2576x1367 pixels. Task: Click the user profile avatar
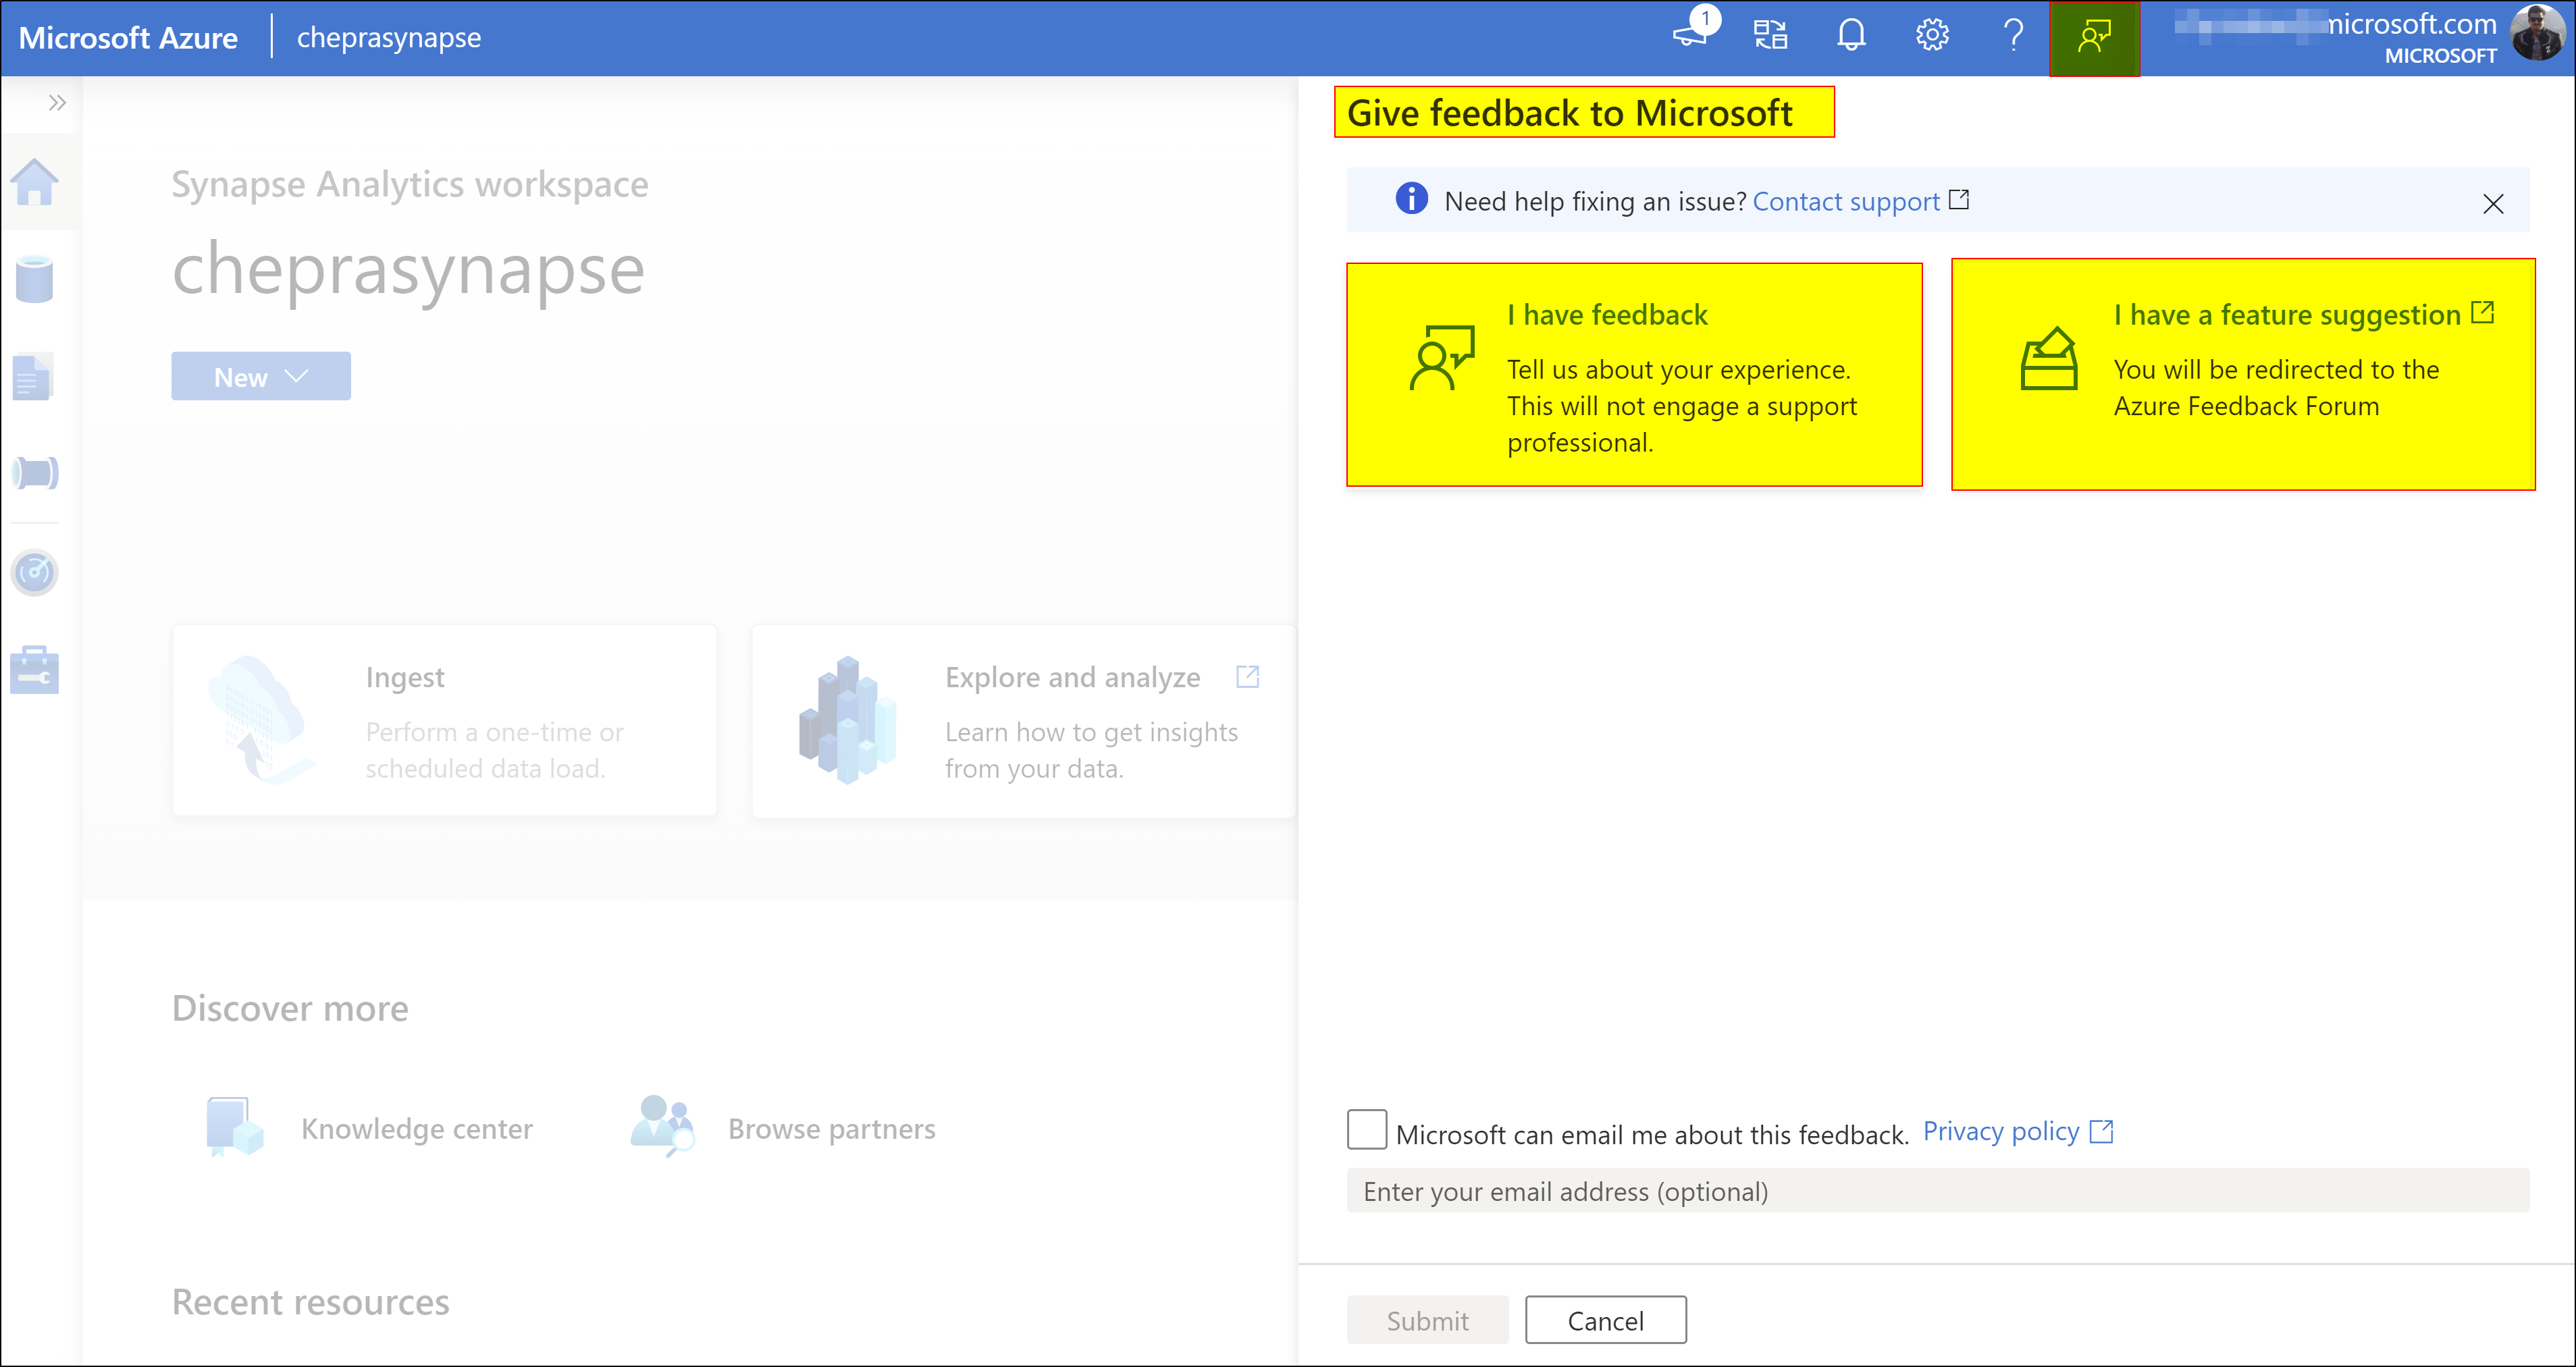click(2538, 33)
